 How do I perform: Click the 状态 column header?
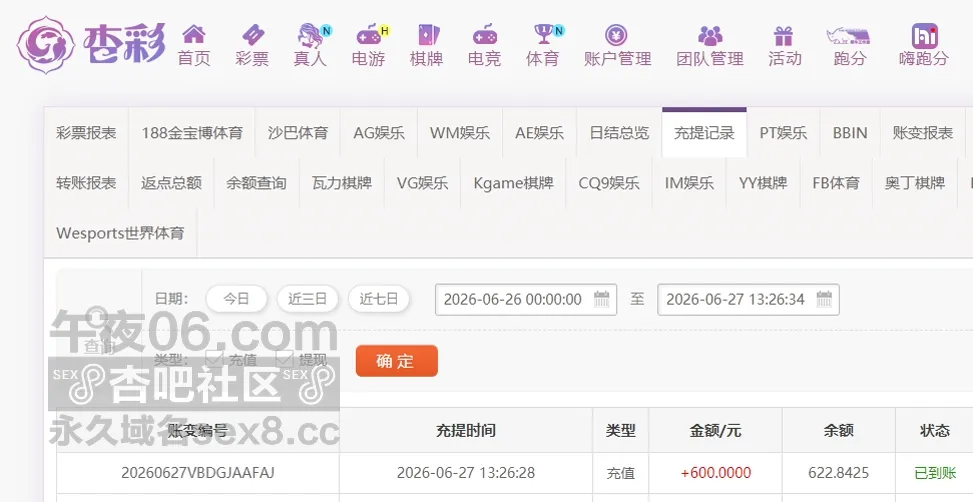pos(935,430)
